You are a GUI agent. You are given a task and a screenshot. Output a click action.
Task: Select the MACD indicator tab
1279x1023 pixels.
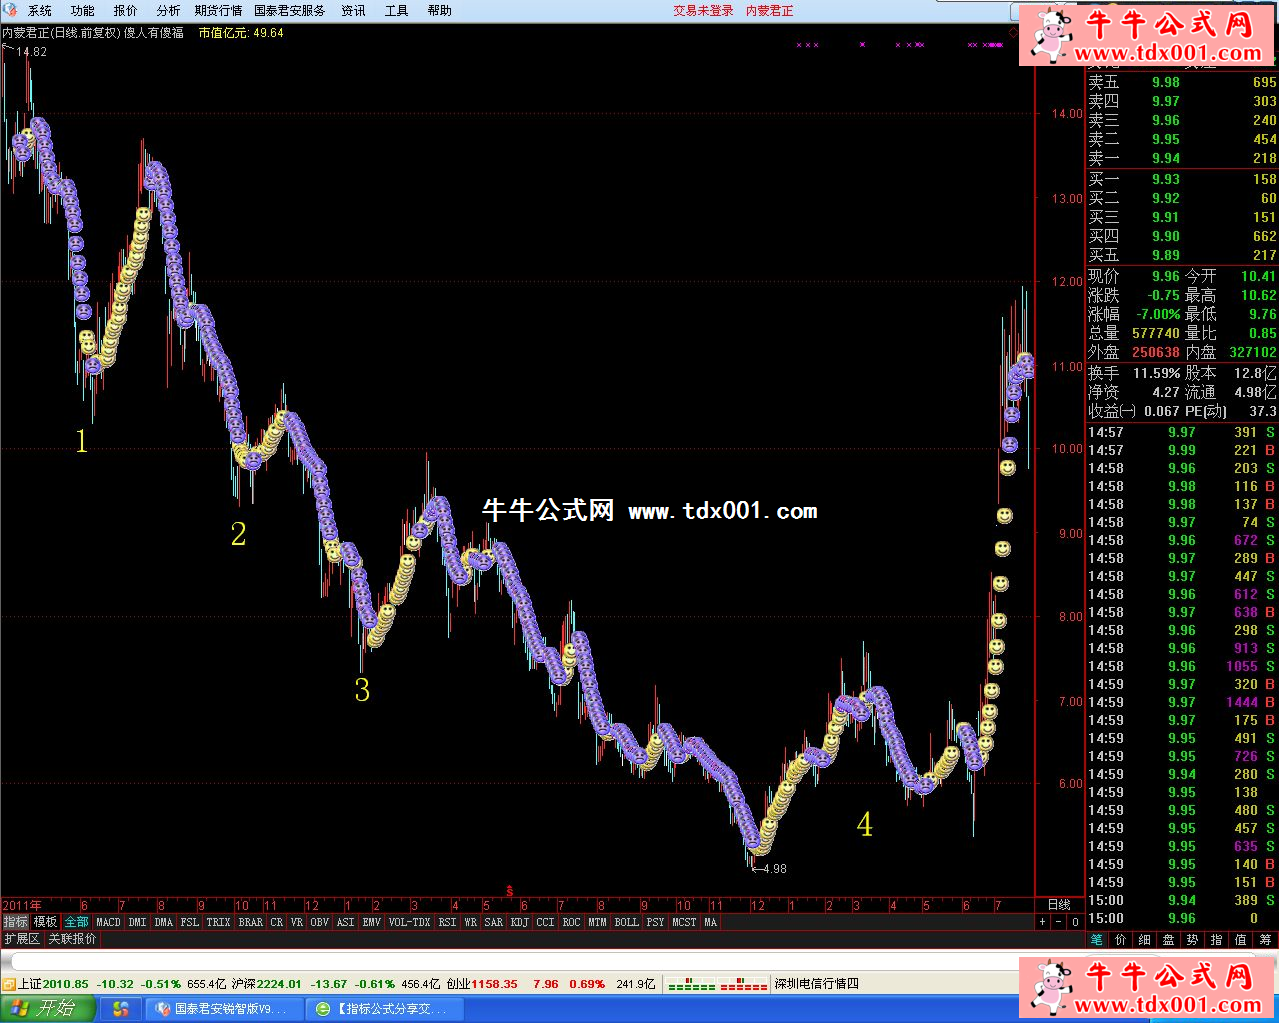(x=108, y=922)
